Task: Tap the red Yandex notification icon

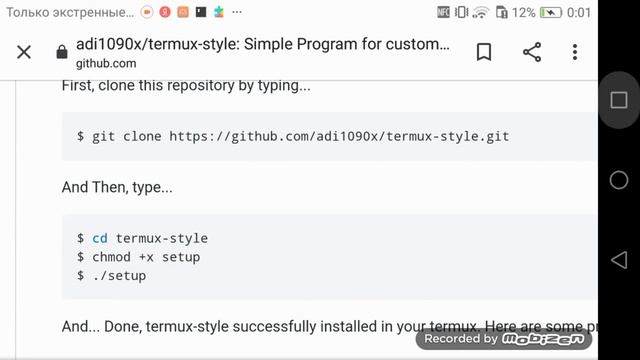Action: pos(165,12)
